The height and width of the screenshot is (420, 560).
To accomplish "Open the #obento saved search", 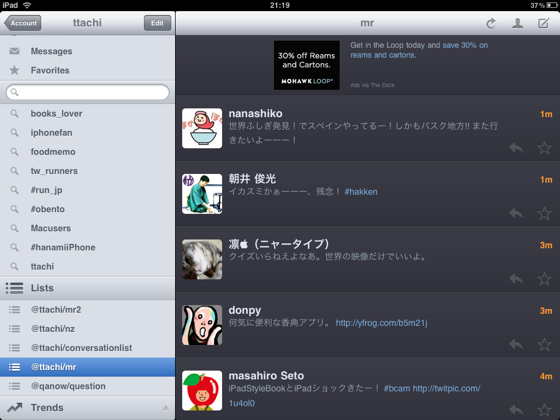I will pos(88,209).
